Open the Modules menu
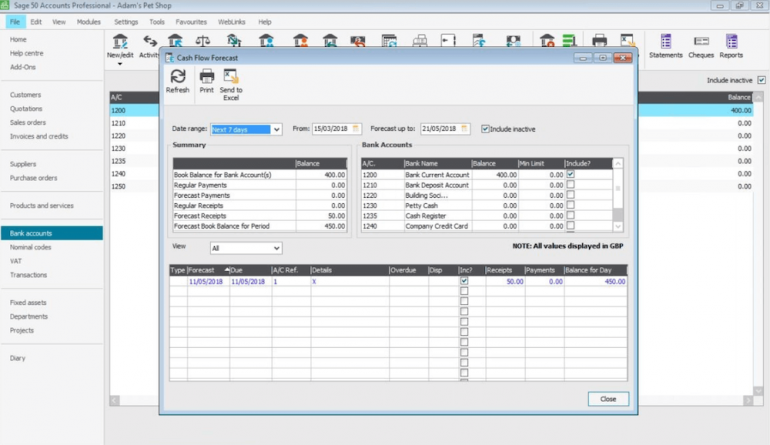 click(89, 21)
